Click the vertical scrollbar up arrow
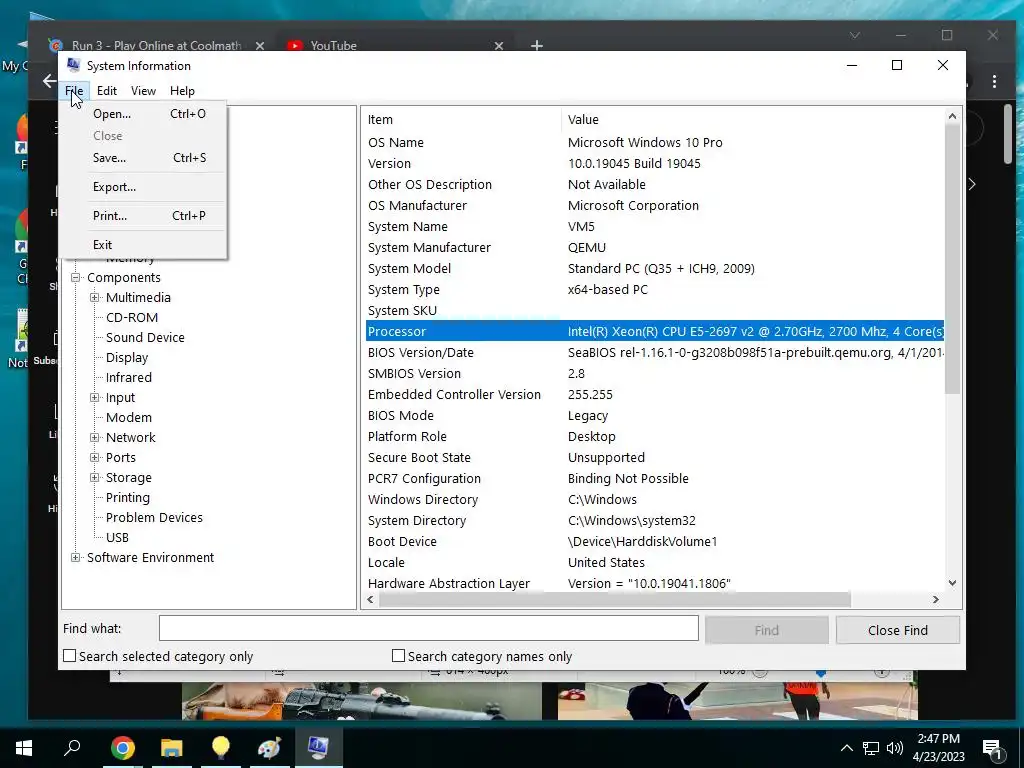 pyautogui.click(x=952, y=116)
